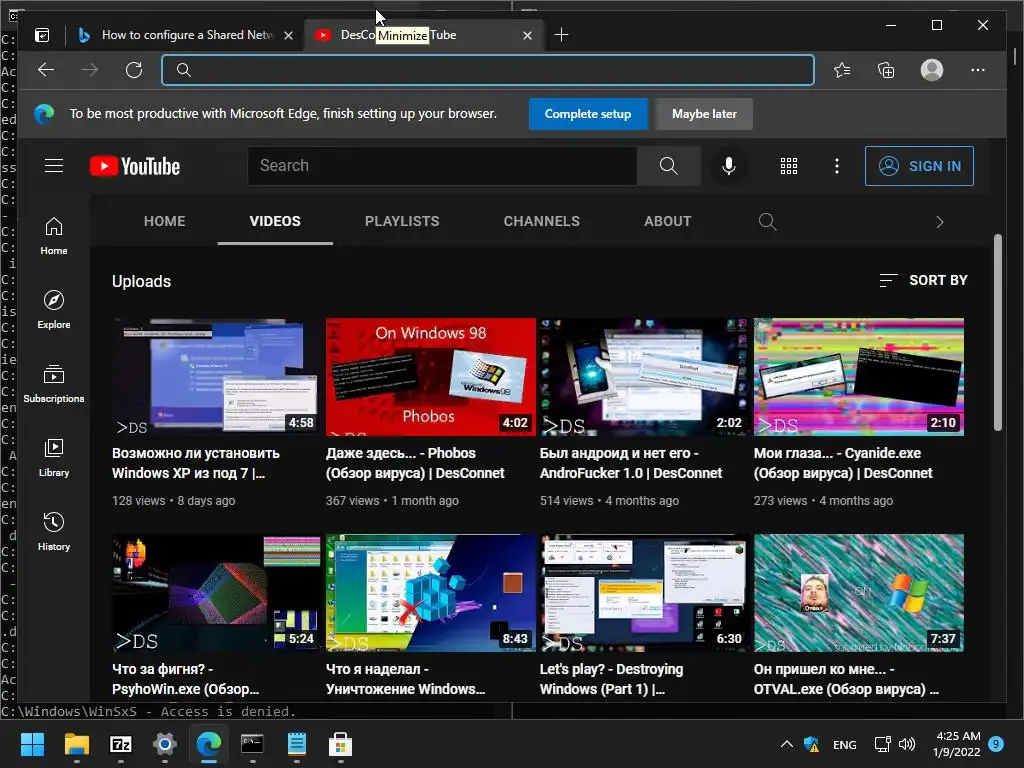The height and width of the screenshot is (768, 1024).
Task: Show hidden system tray icons chevron
Action: click(787, 744)
